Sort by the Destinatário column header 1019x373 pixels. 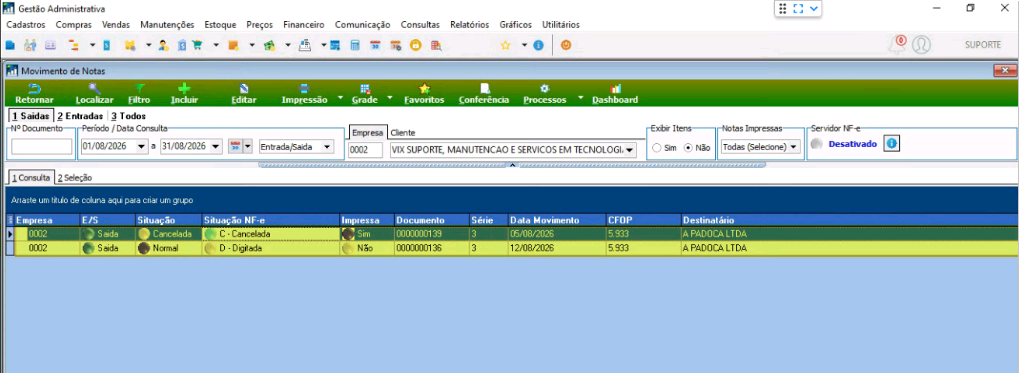click(x=849, y=220)
